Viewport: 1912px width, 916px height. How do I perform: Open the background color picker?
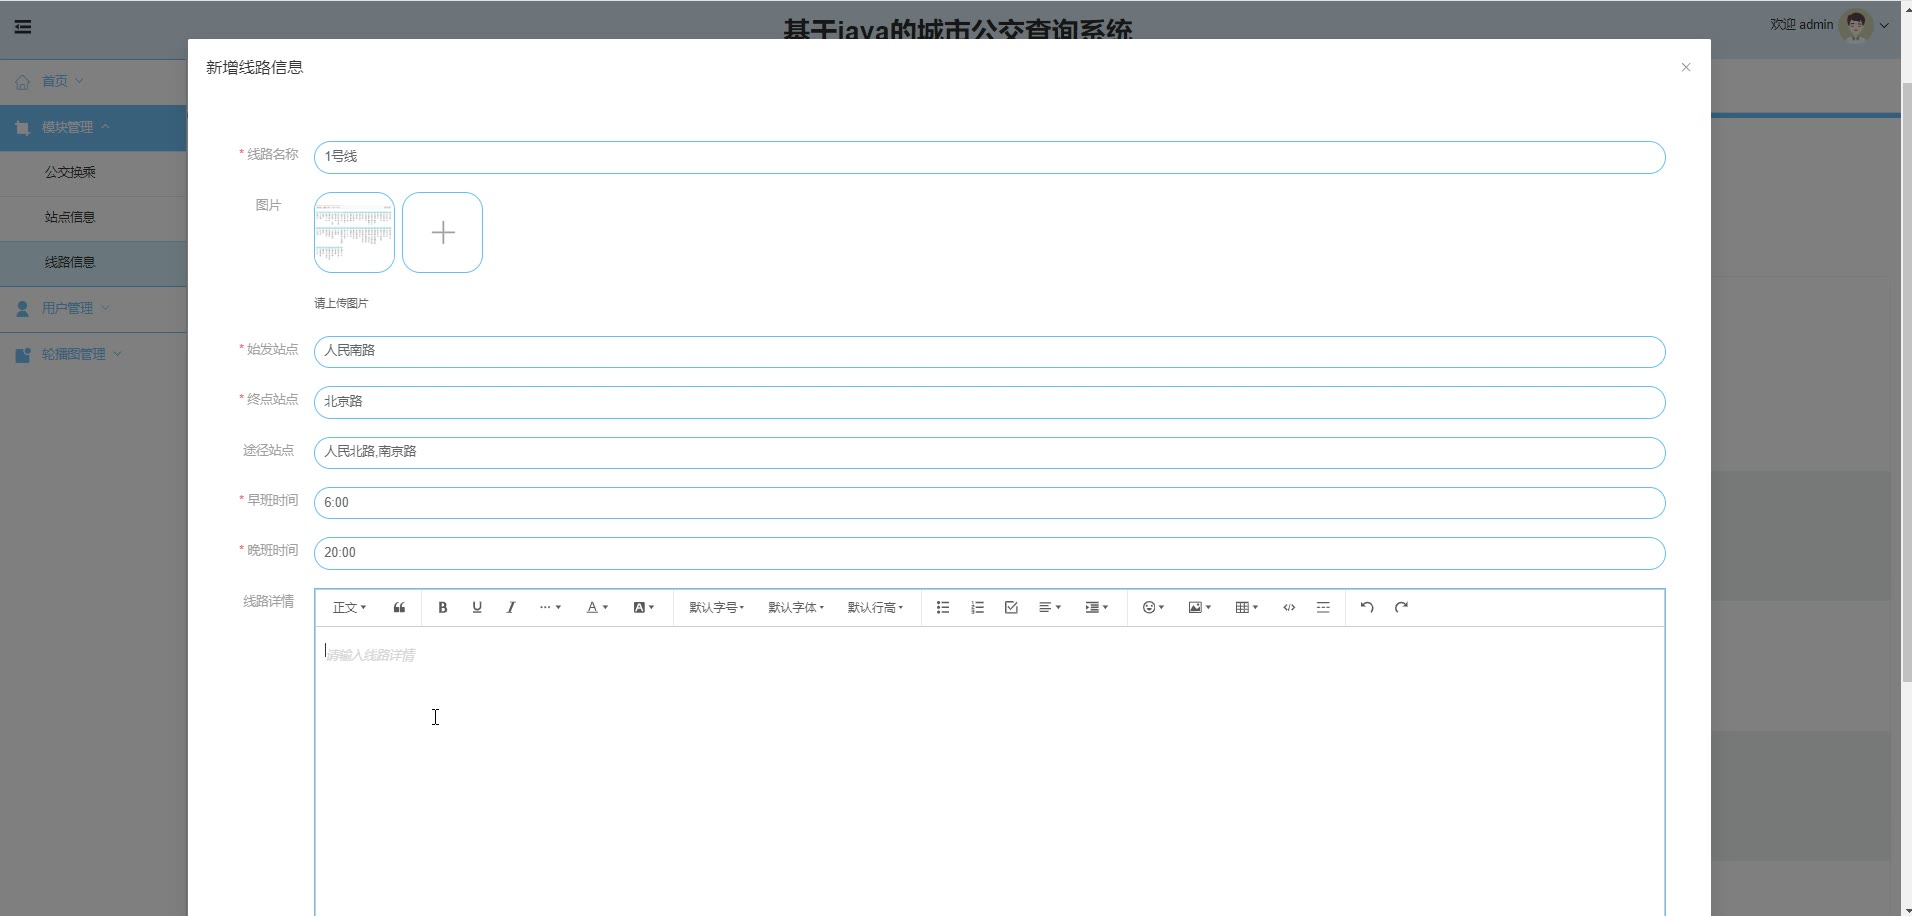pyautogui.click(x=644, y=607)
